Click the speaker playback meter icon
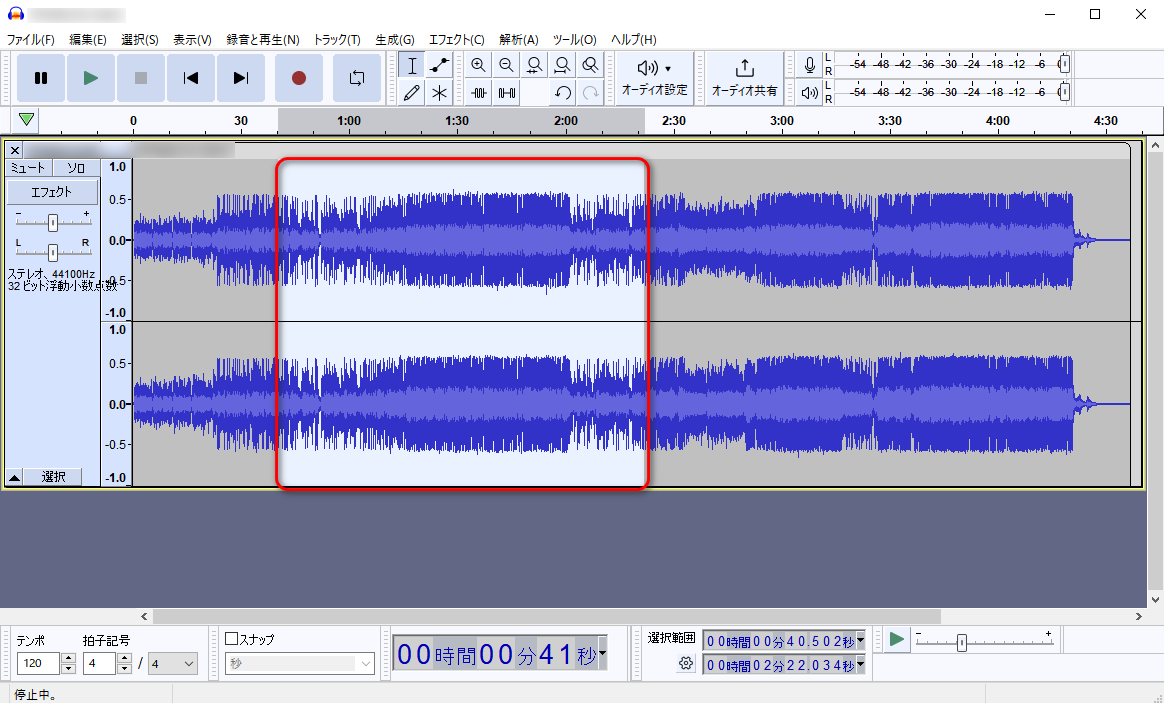This screenshot has height=703, width=1164. tap(810, 93)
